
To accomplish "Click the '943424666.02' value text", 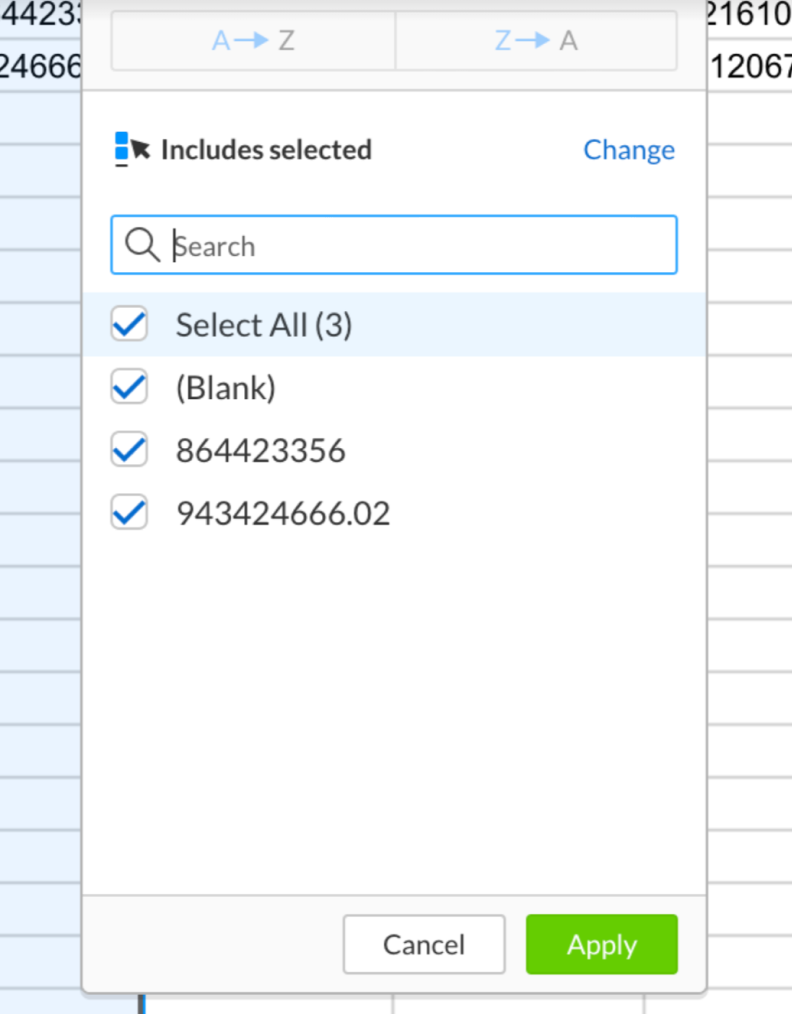I will click(283, 513).
